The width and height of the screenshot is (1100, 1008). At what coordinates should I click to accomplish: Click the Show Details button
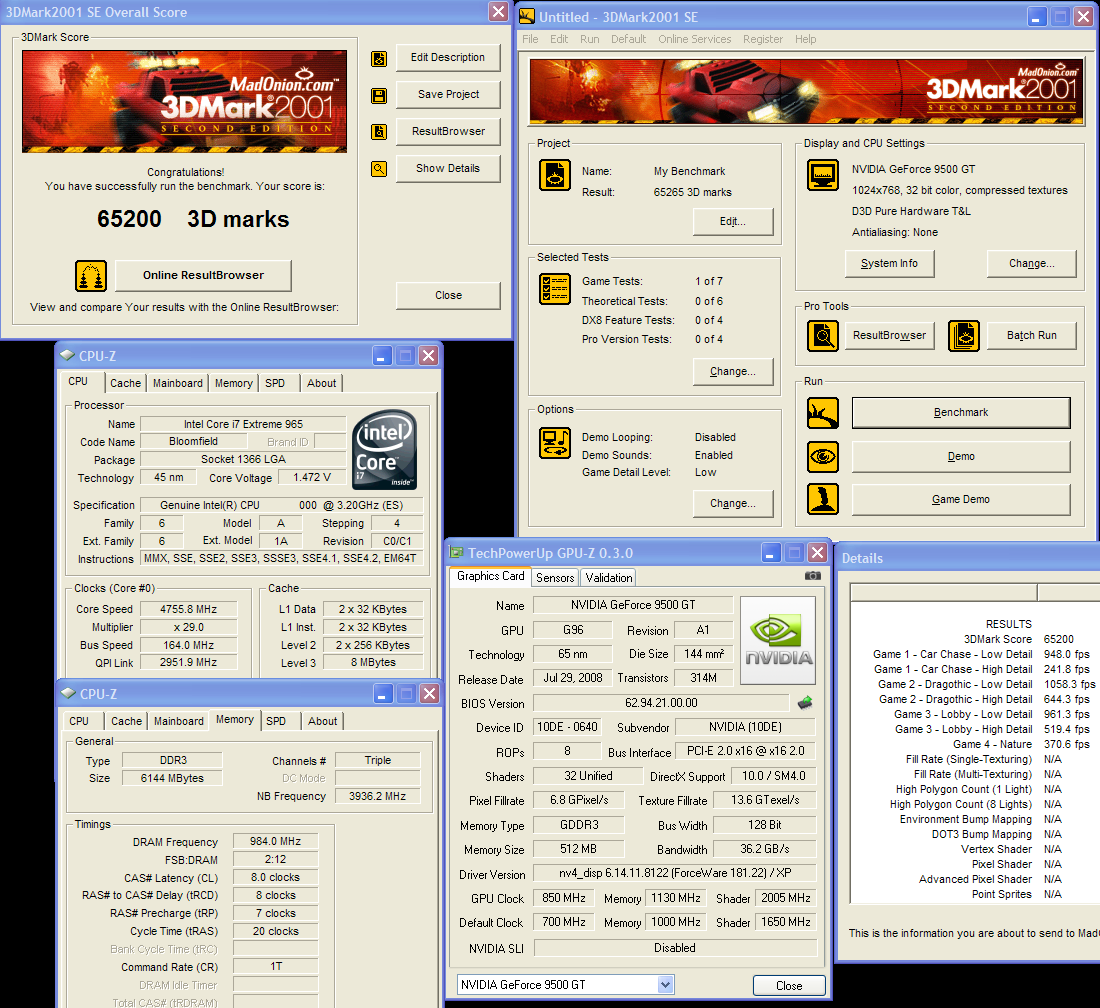(448, 168)
